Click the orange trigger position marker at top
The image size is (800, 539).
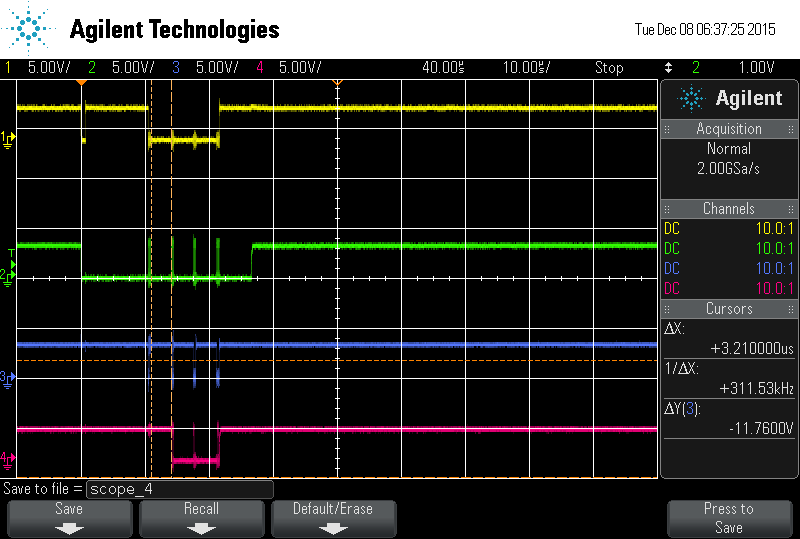pos(82,82)
